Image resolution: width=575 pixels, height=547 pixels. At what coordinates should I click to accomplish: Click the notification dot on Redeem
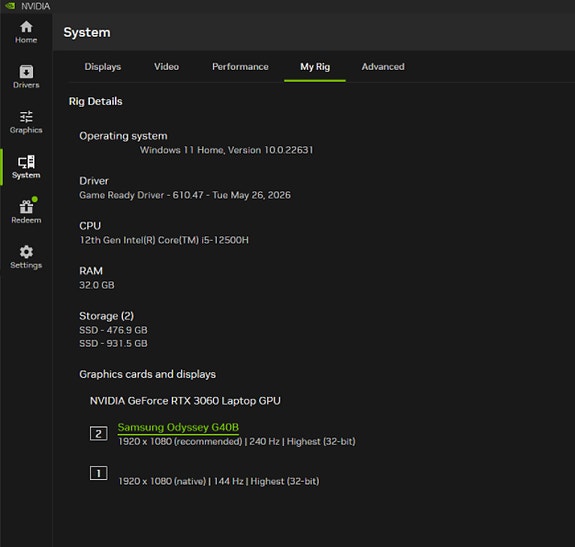(x=34, y=199)
